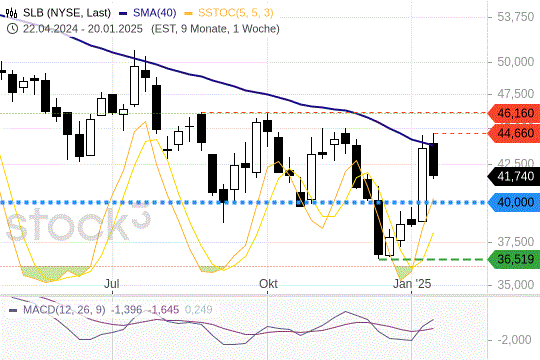Click the Okt marker on time axis
This screenshot has width=540, height=360.
[268, 284]
